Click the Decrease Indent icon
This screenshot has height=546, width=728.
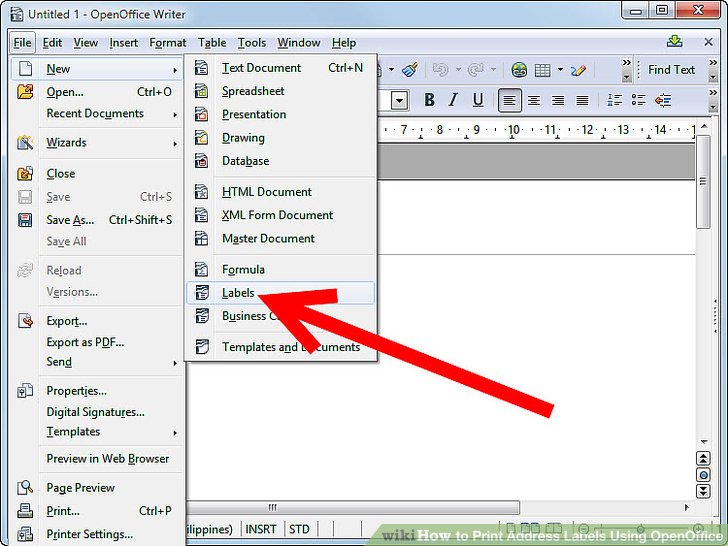663,100
